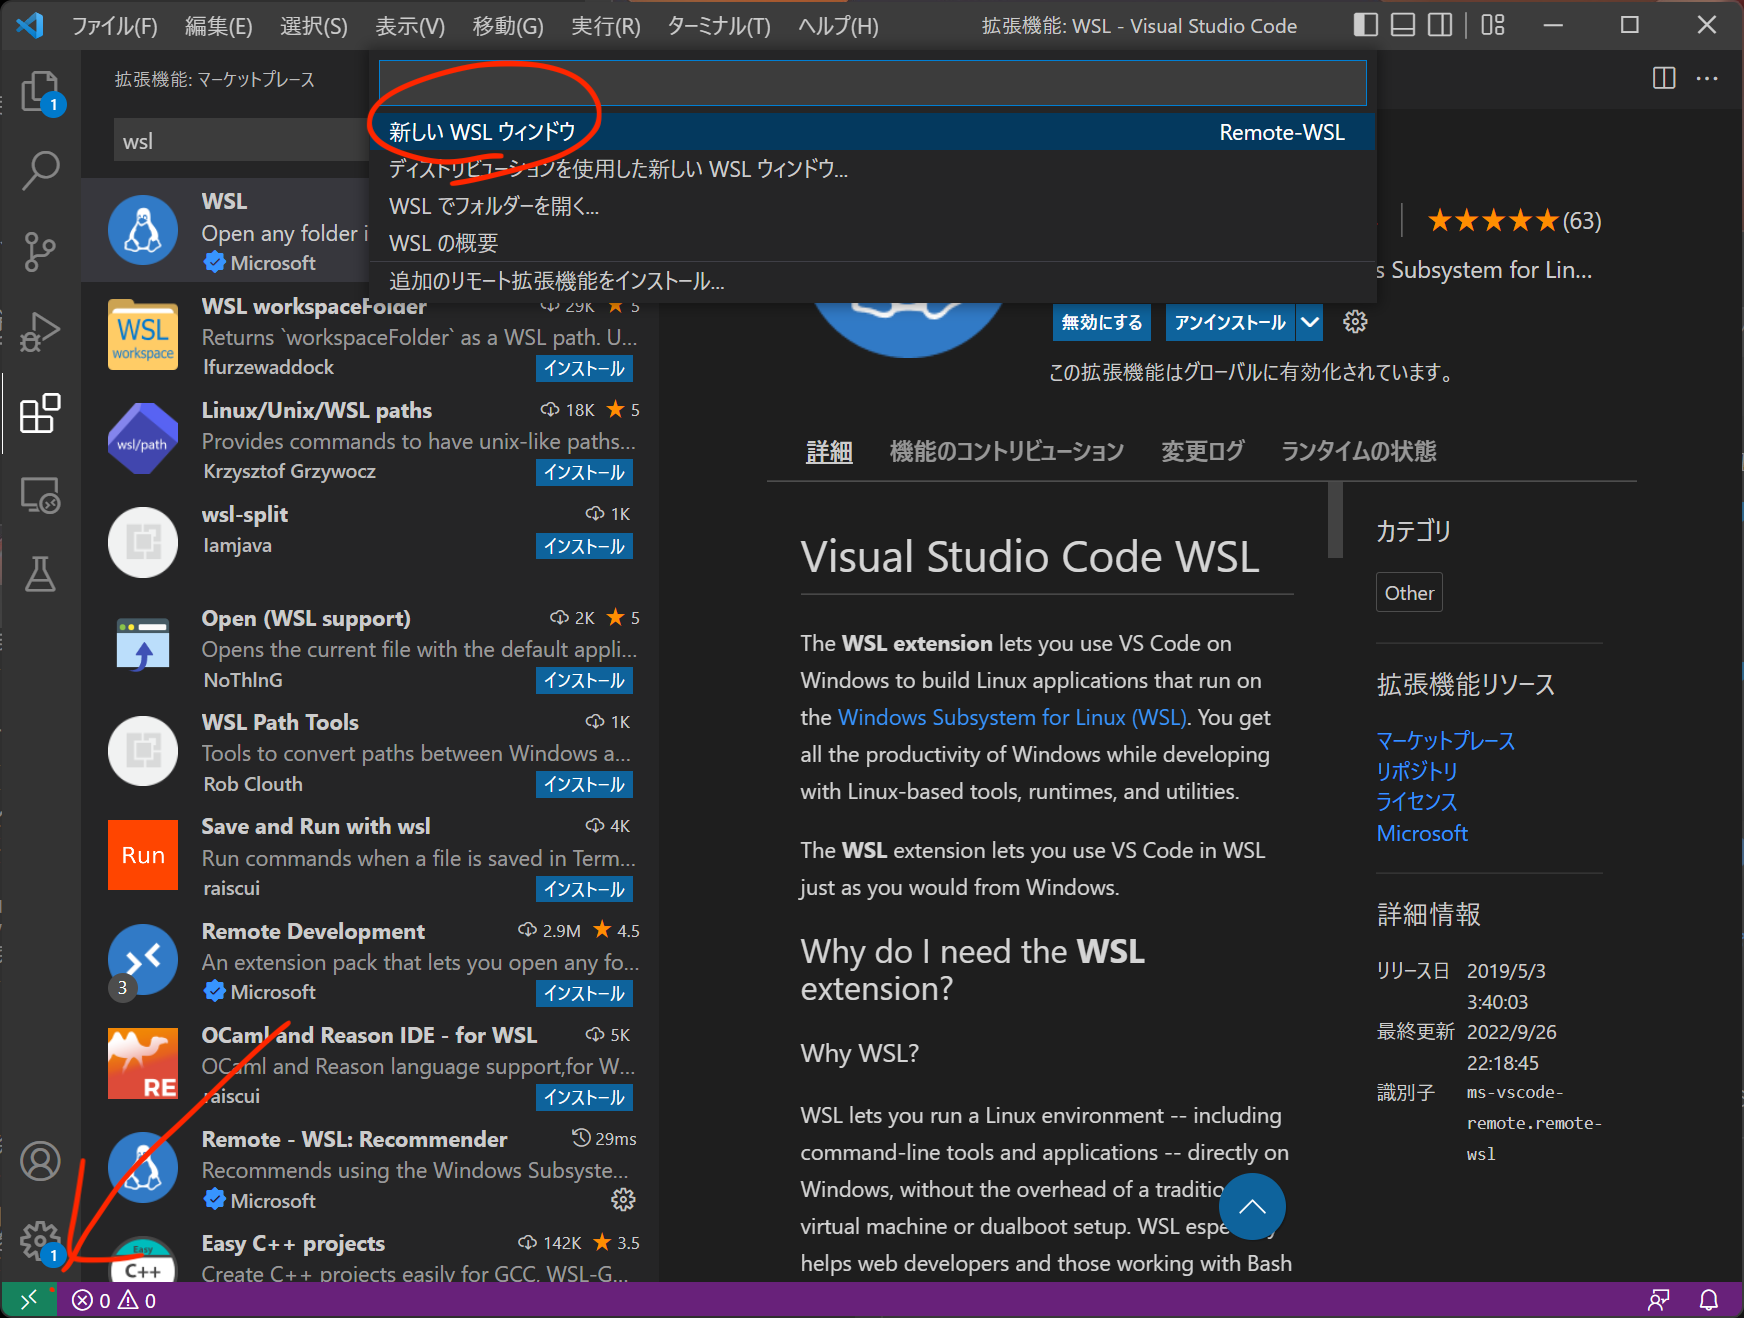Open the ヘルプ(H) menu
The height and width of the screenshot is (1318, 1744).
[x=838, y=26]
